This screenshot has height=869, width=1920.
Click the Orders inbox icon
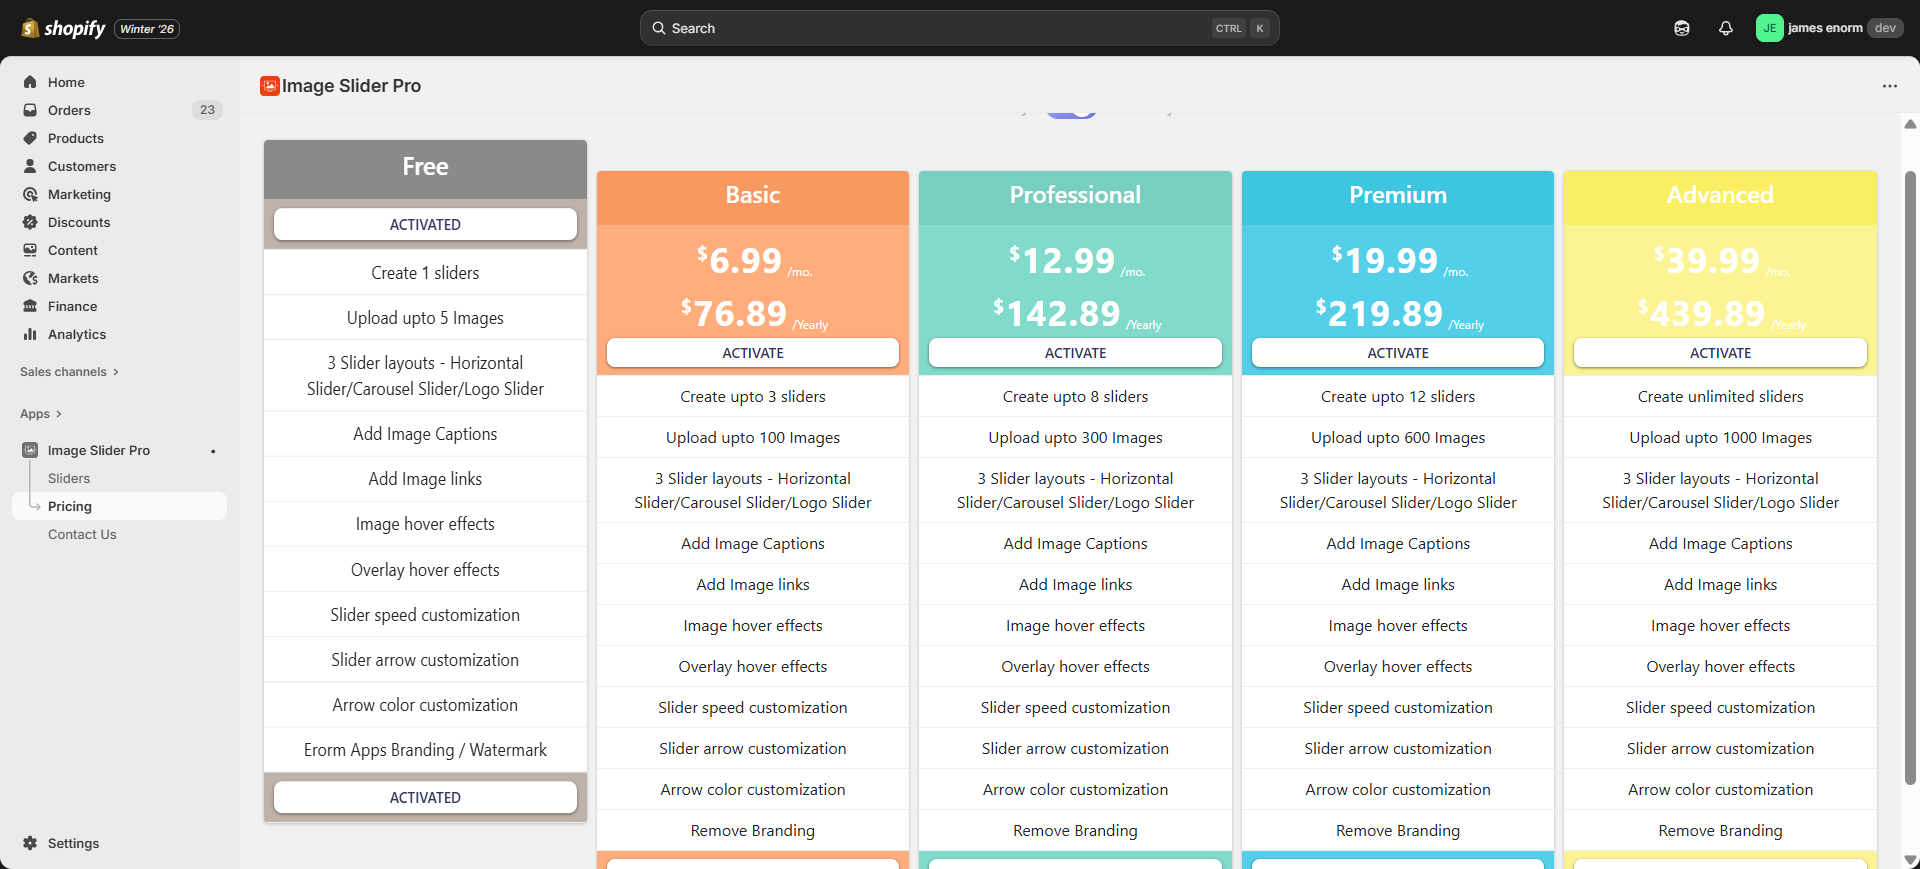[x=30, y=110]
